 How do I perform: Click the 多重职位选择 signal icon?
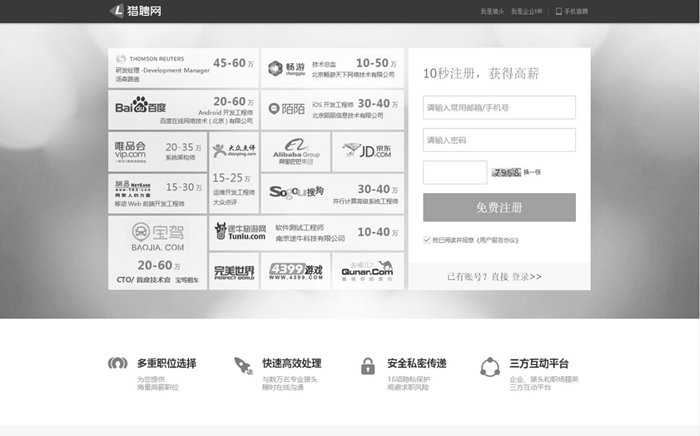117,363
